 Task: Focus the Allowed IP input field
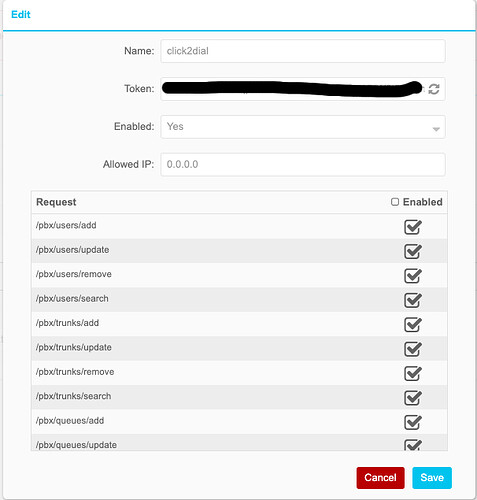click(x=303, y=164)
